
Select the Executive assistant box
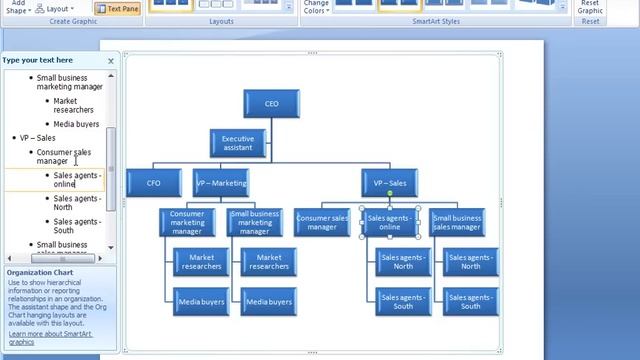pos(238,143)
